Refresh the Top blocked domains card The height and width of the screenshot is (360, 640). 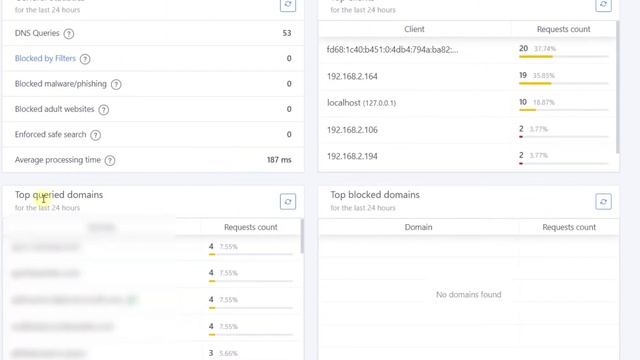(603, 202)
